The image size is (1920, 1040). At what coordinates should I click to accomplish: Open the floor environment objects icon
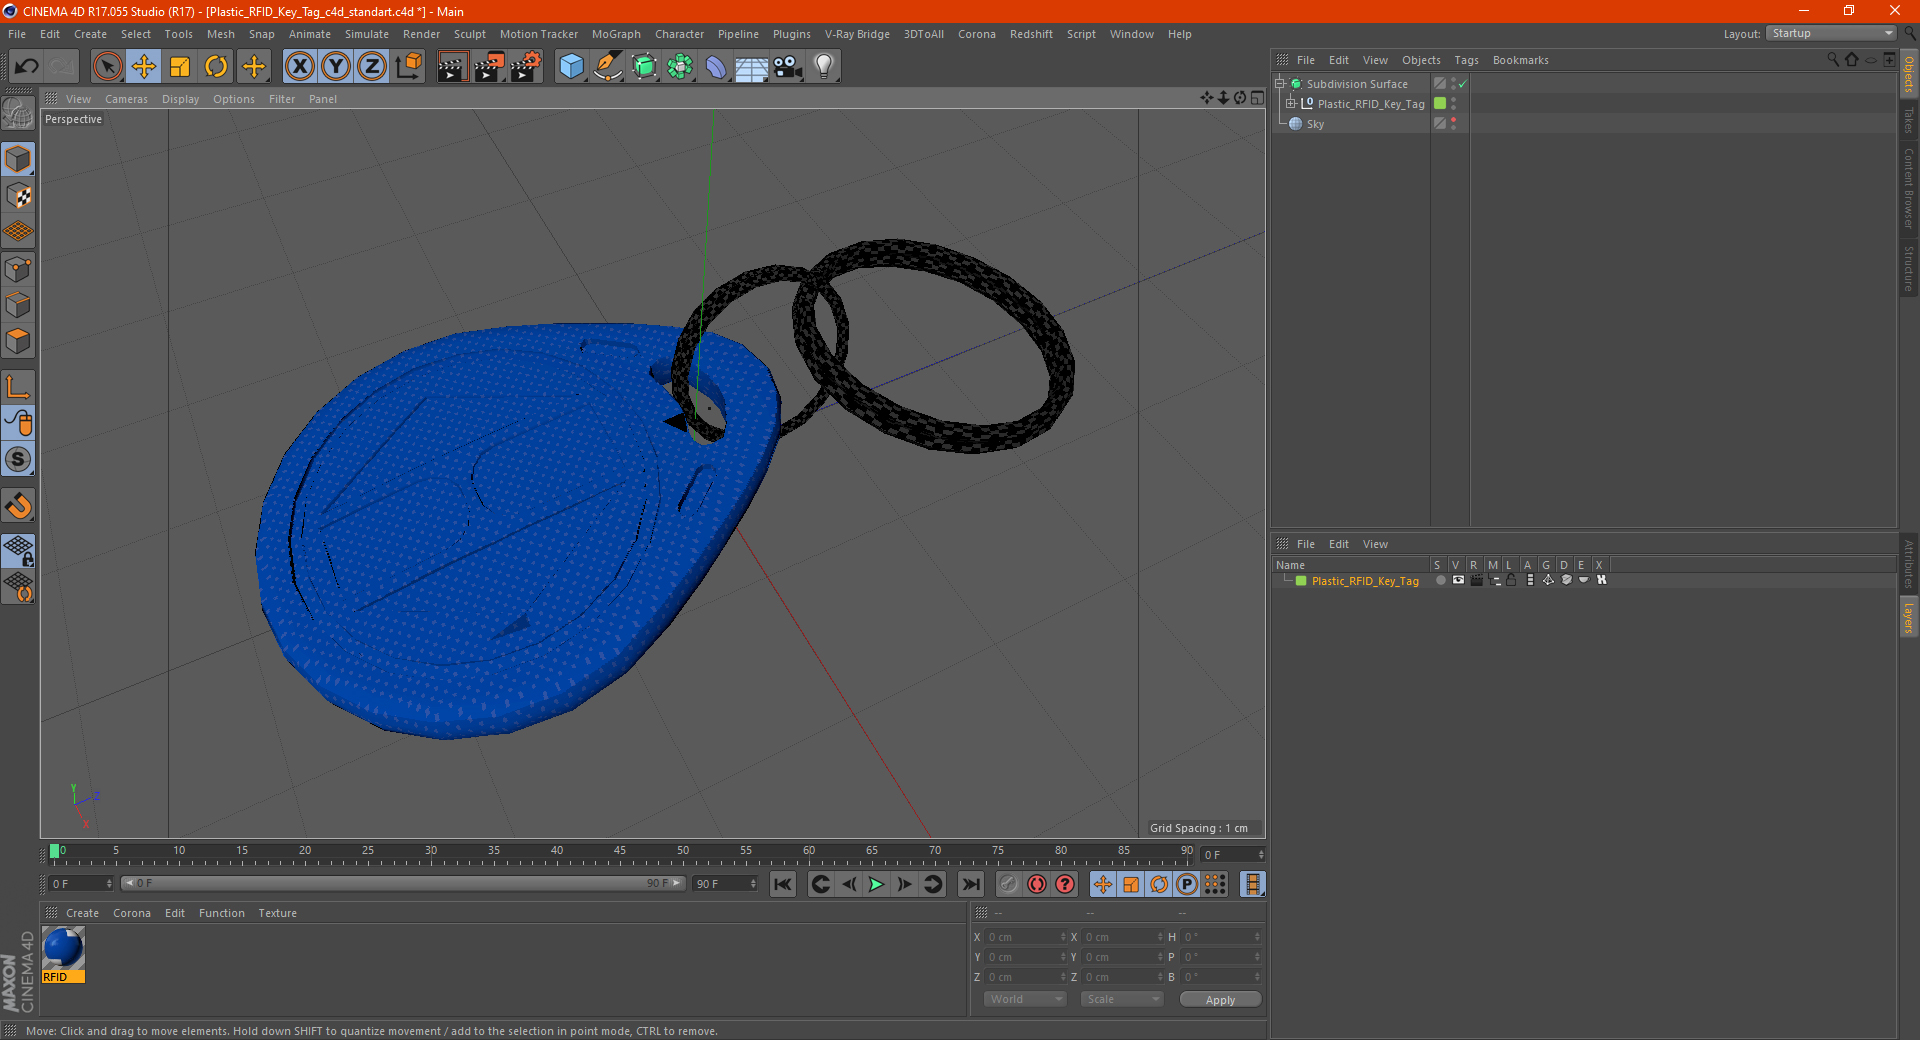752,67
